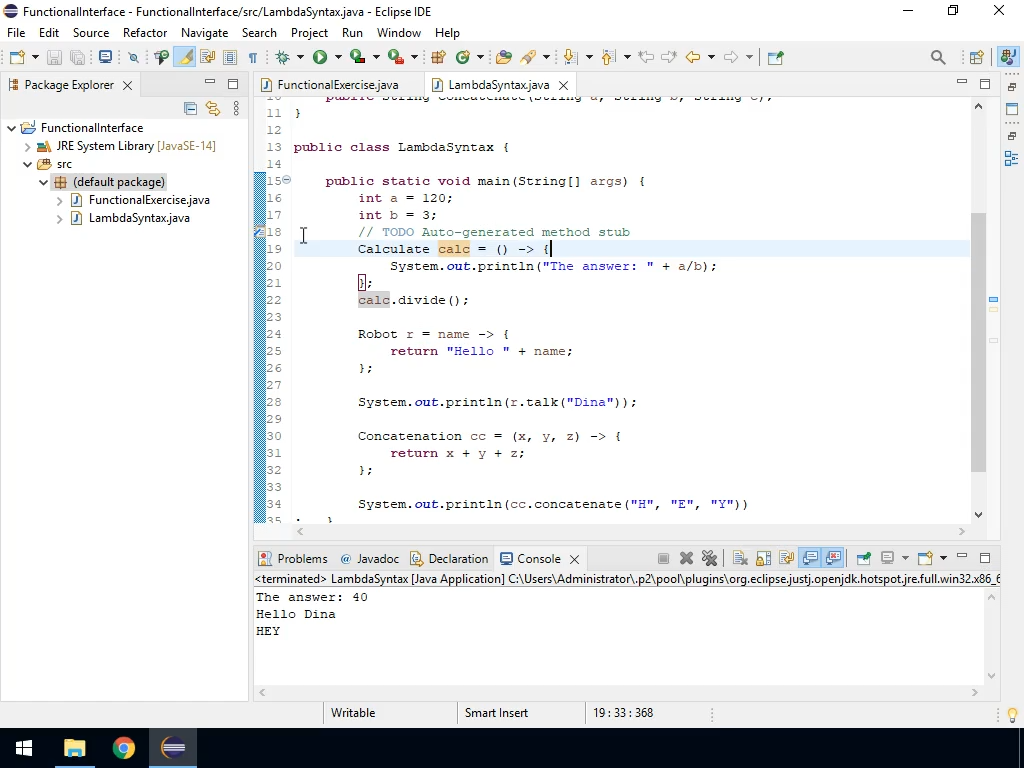Switch to the FunctionalExercise.java editor tab
The image size is (1024, 768).
(x=337, y=85)
